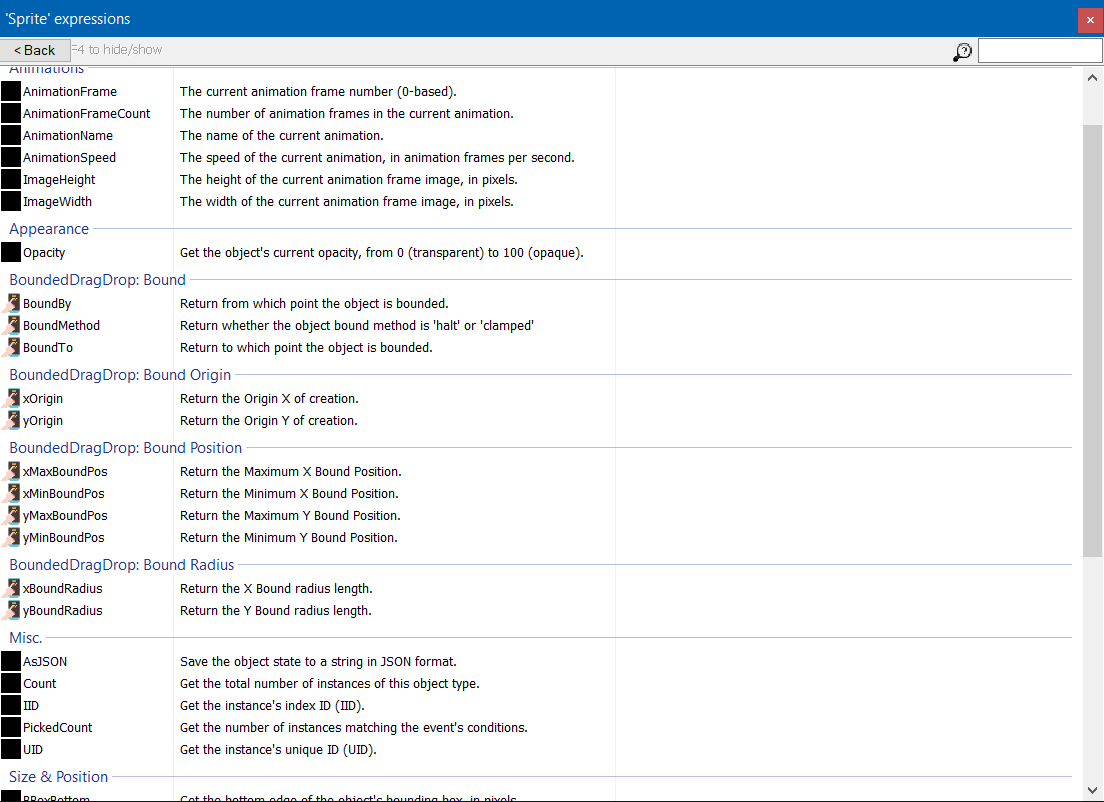Click the Animations category header

(x=47, y=67)
